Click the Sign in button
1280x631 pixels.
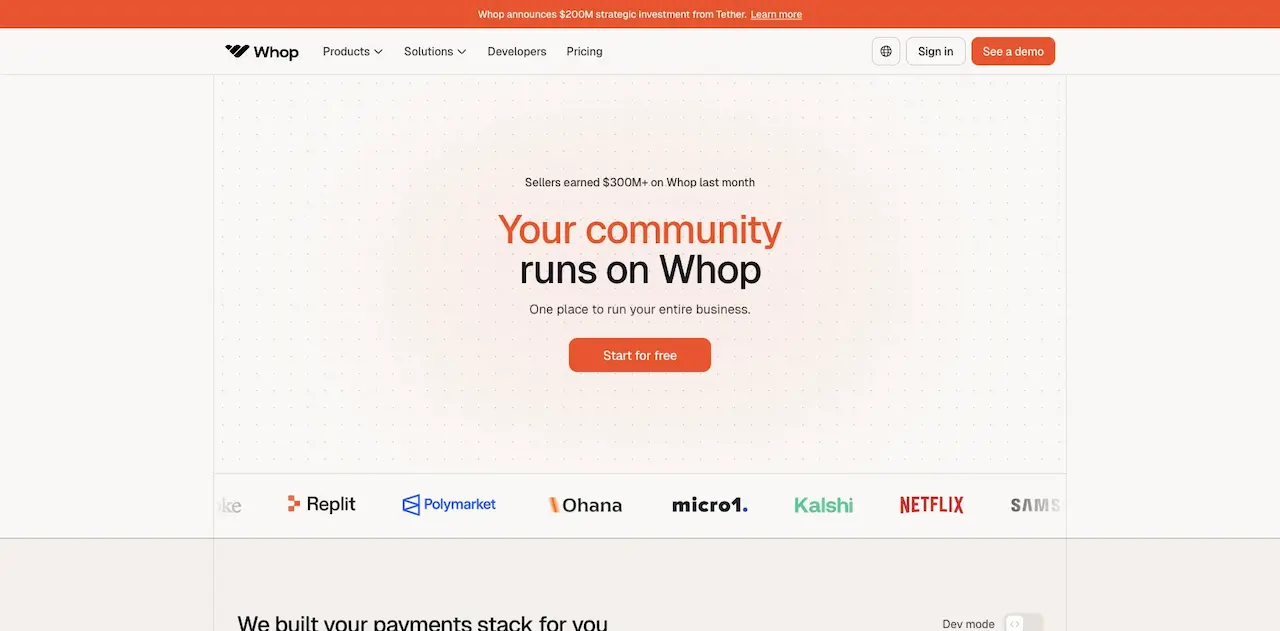(x=935, y=51)
